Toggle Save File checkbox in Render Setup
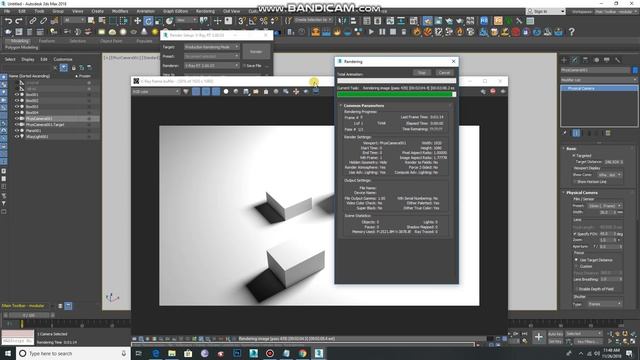This screenshot has height=360, width=640. click(244, 66)
